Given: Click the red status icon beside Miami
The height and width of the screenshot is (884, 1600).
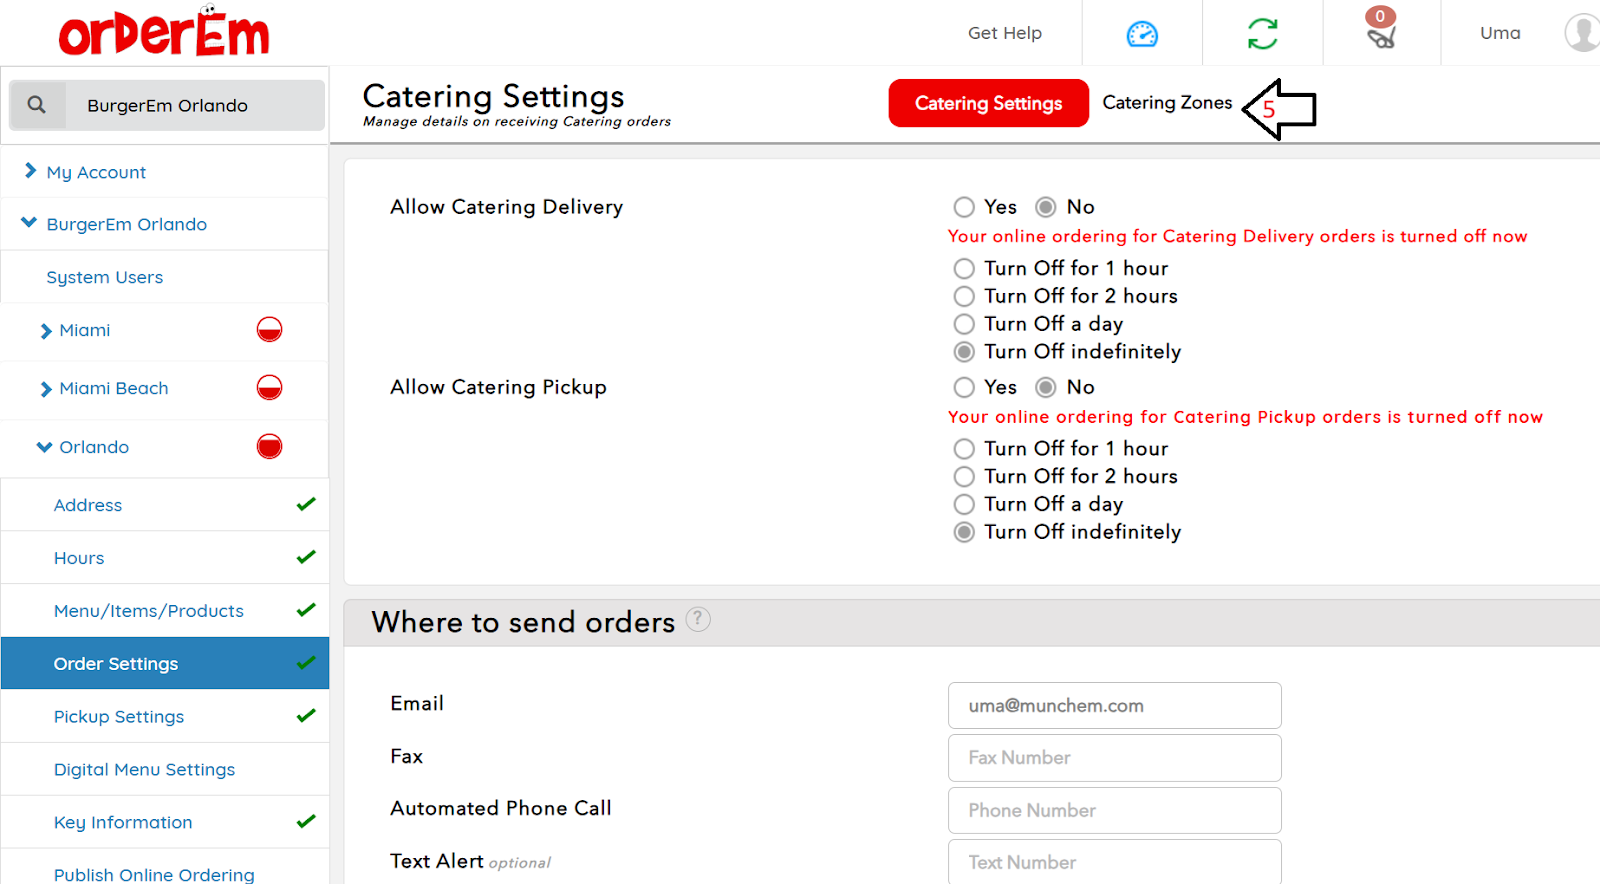Looking at the screenshot, I should tap(269, 330).
